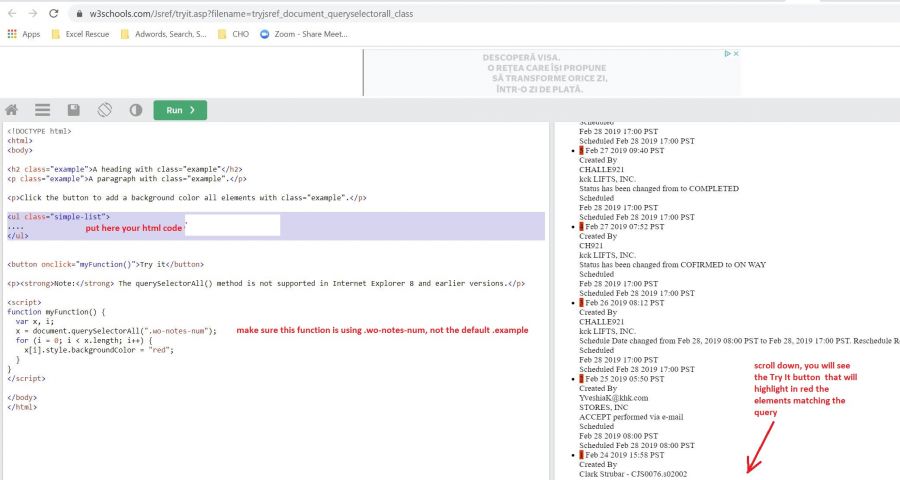Click the Feb 24 2019 15:58 PST entry

tap(624, 455)
